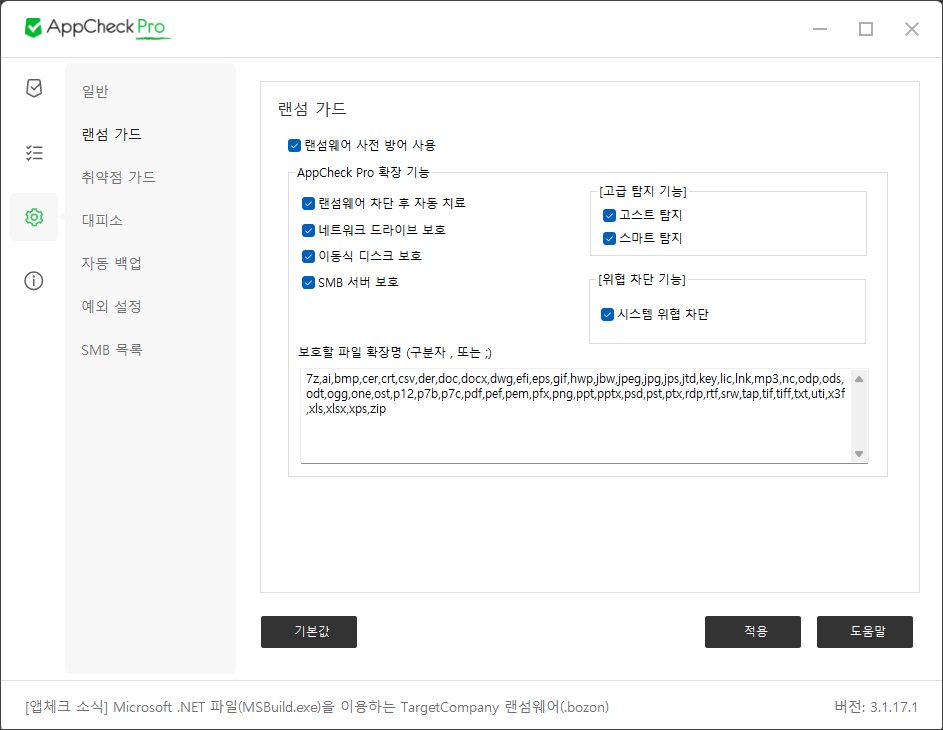Open the shield protection status icon

coord(34,88)
